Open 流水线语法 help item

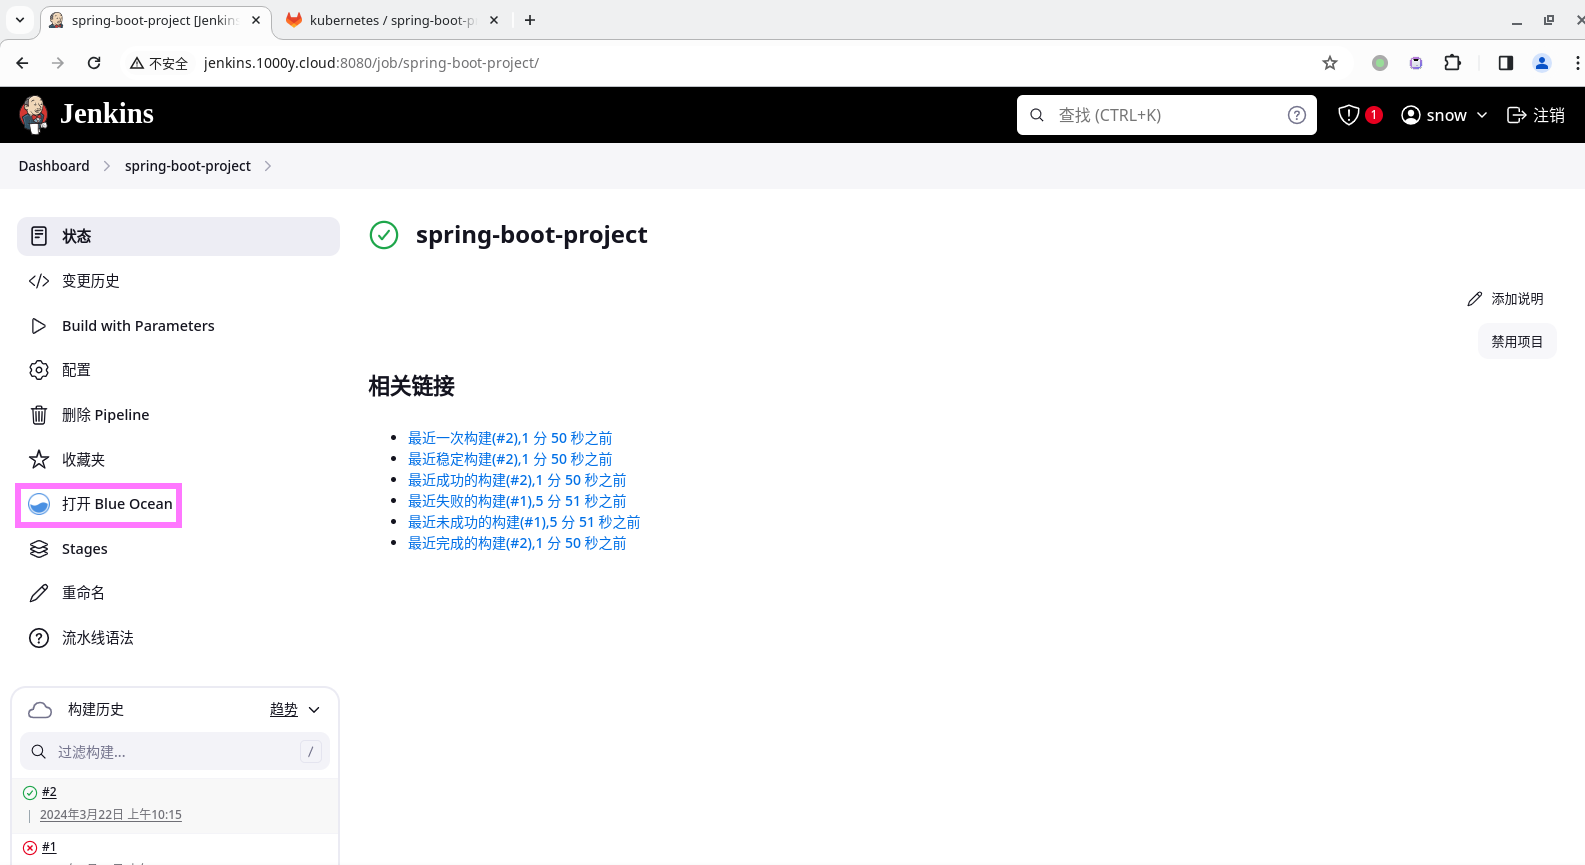pyautogui.click(x=178, y=638)
